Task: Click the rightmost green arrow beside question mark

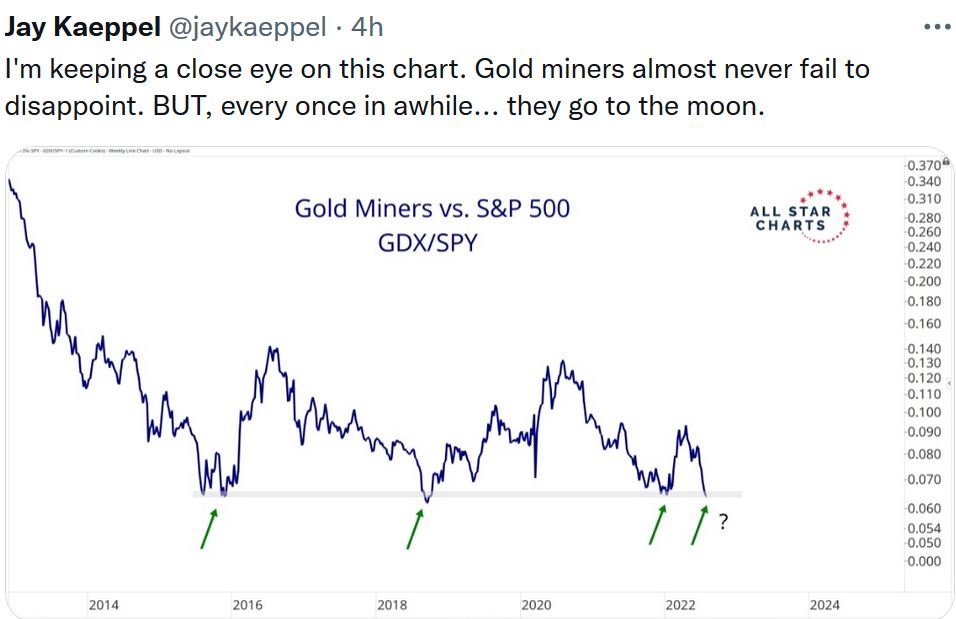Action: [x=700, y=525]
